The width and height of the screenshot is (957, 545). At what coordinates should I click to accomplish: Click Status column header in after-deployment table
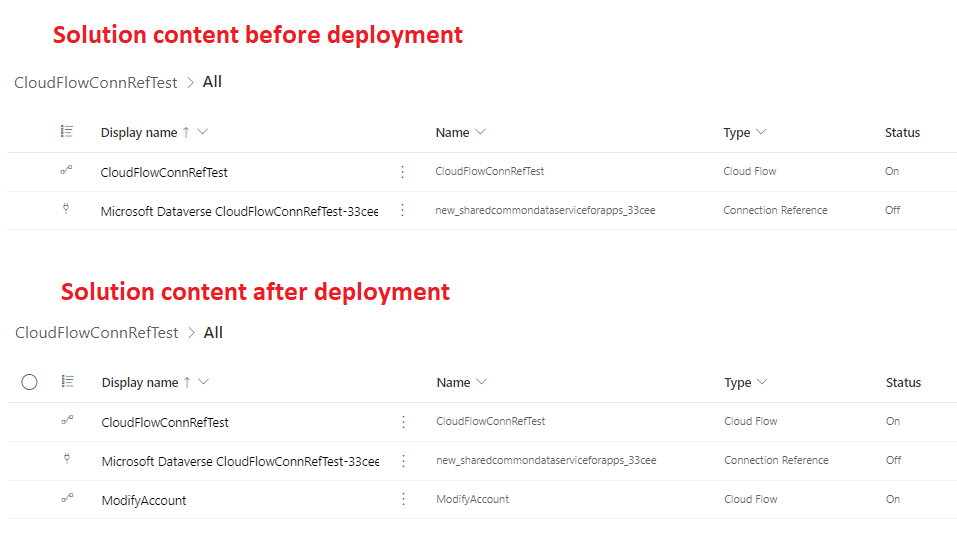[x=903, y=382]
